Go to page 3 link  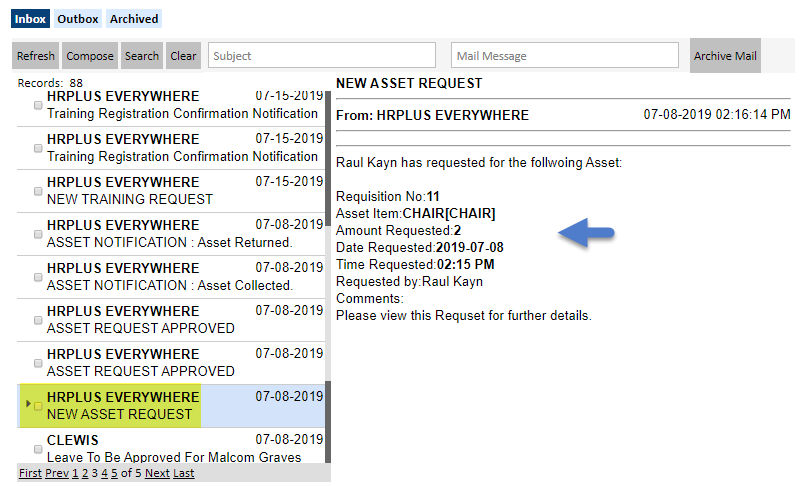tap(95, 473)
